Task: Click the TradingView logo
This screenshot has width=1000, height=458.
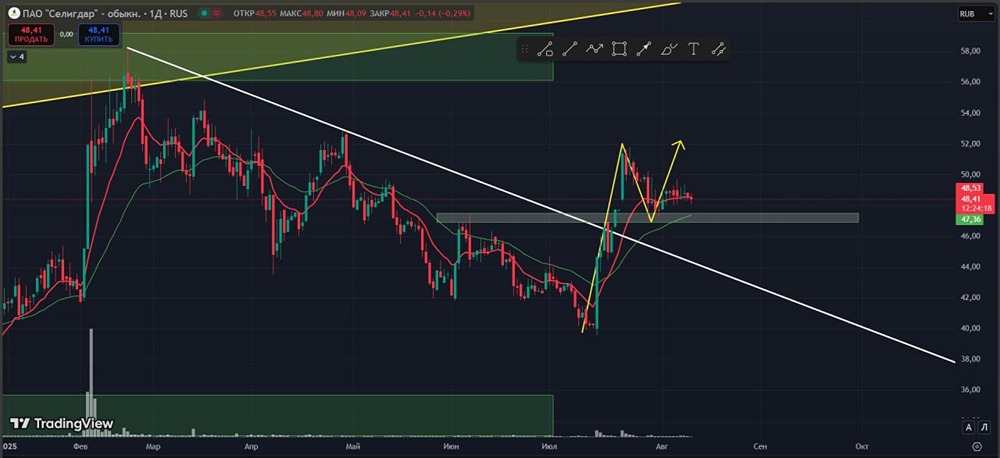Action: coord(62,424)
